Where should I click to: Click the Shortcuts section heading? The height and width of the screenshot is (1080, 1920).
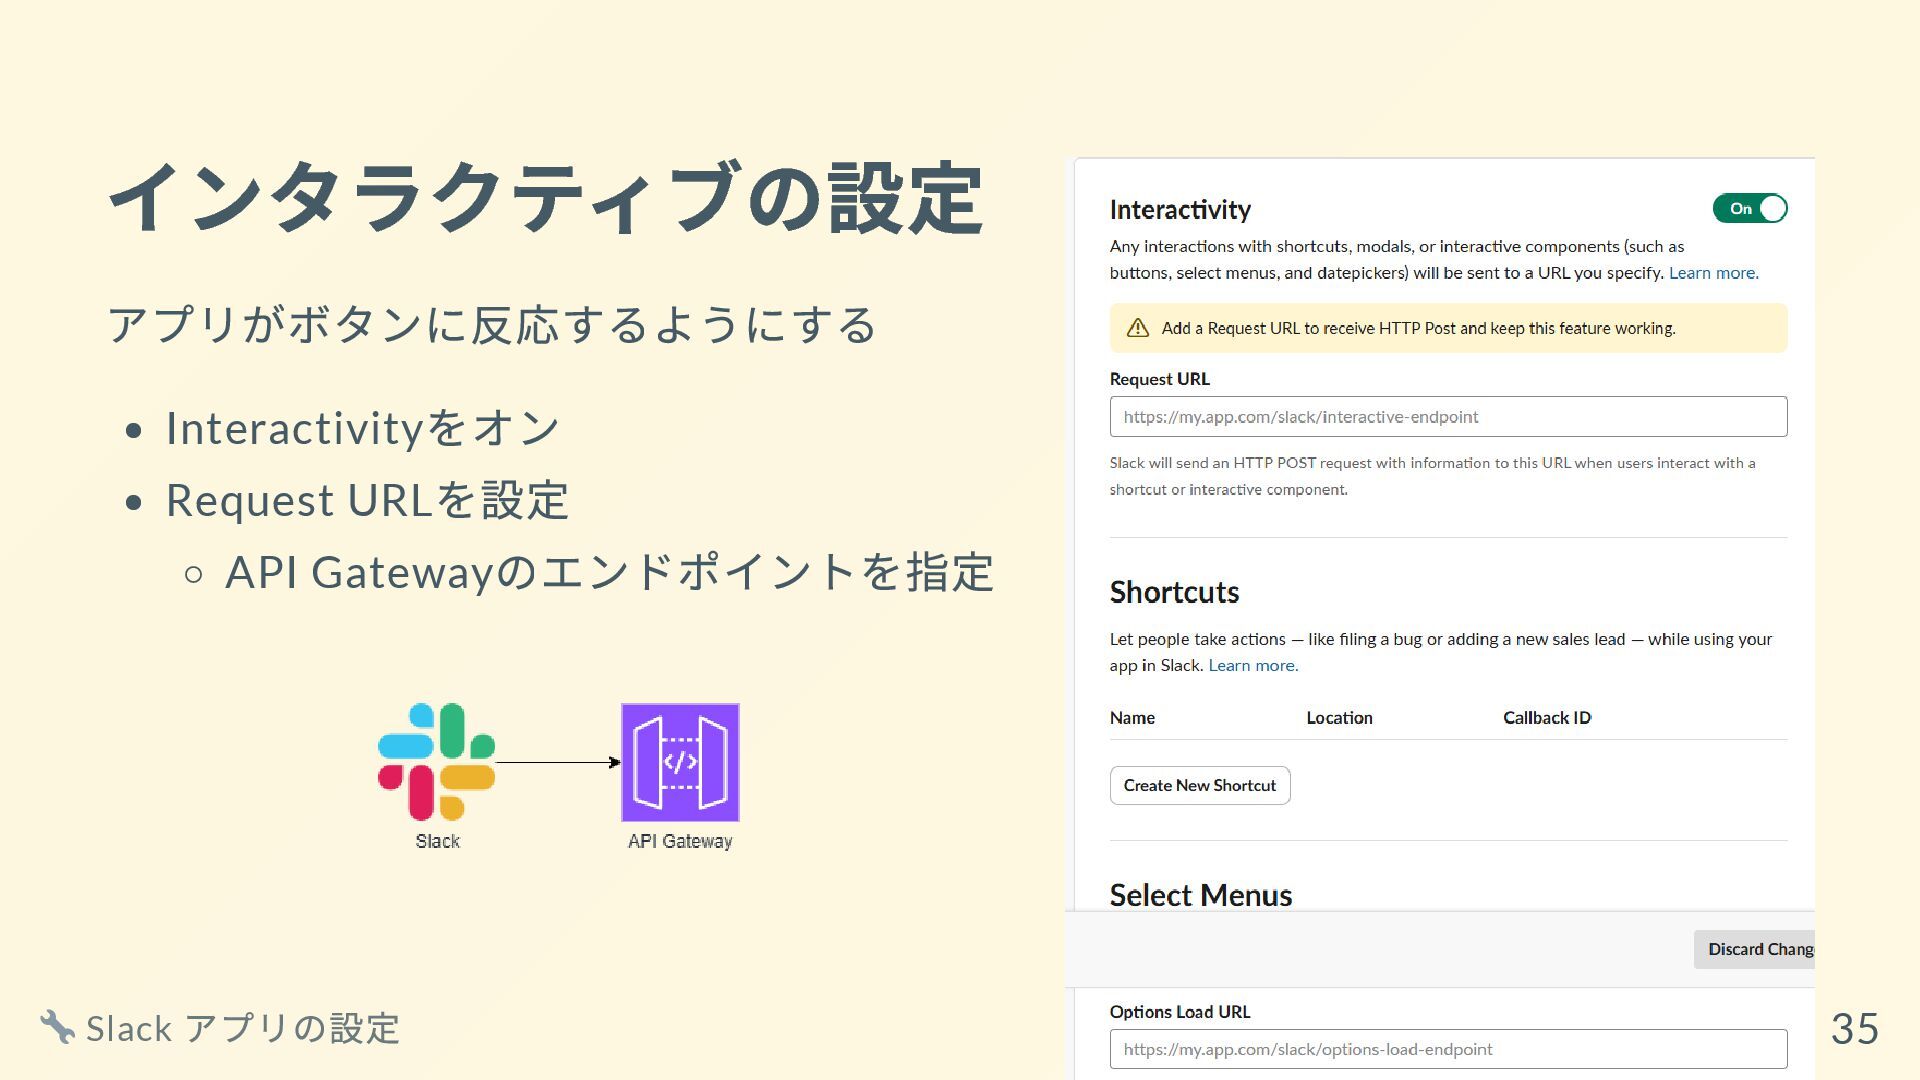[1174, 592]
